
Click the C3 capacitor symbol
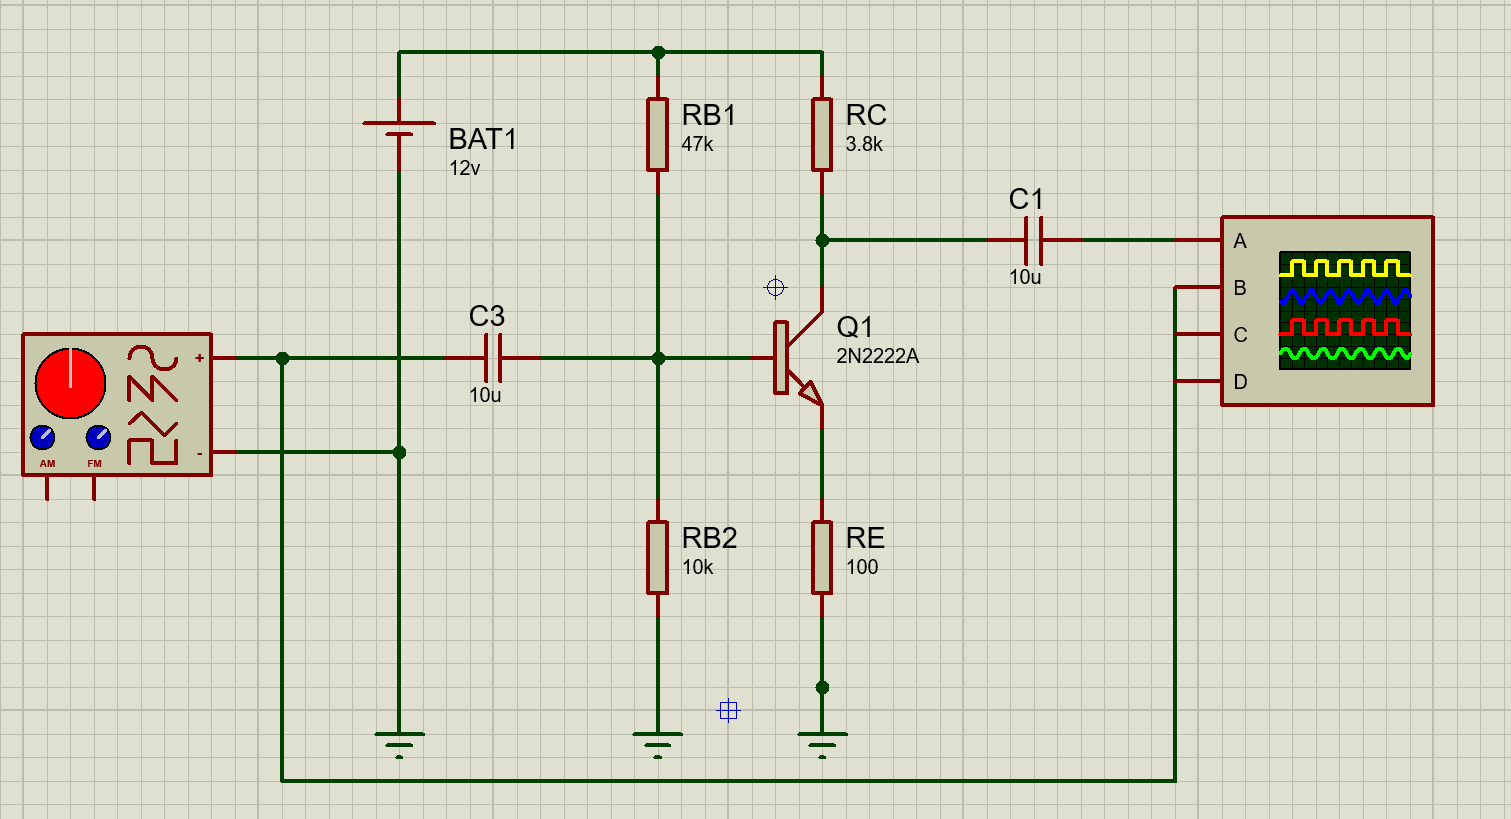click(x=492, y=358)
